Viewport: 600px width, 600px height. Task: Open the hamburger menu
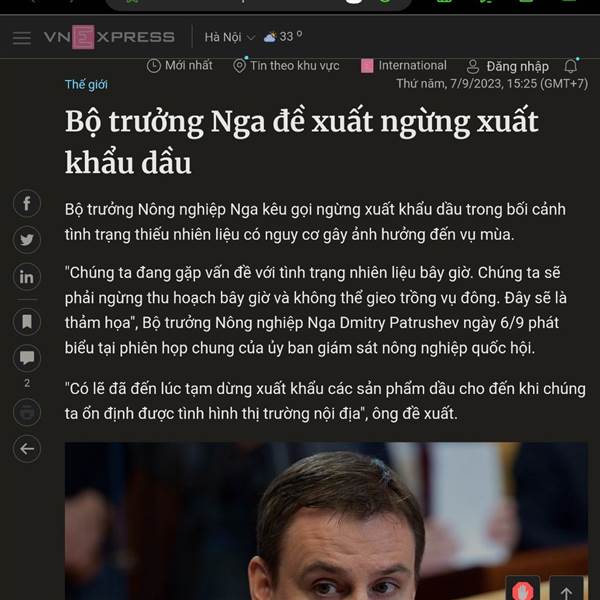(21, 38)
